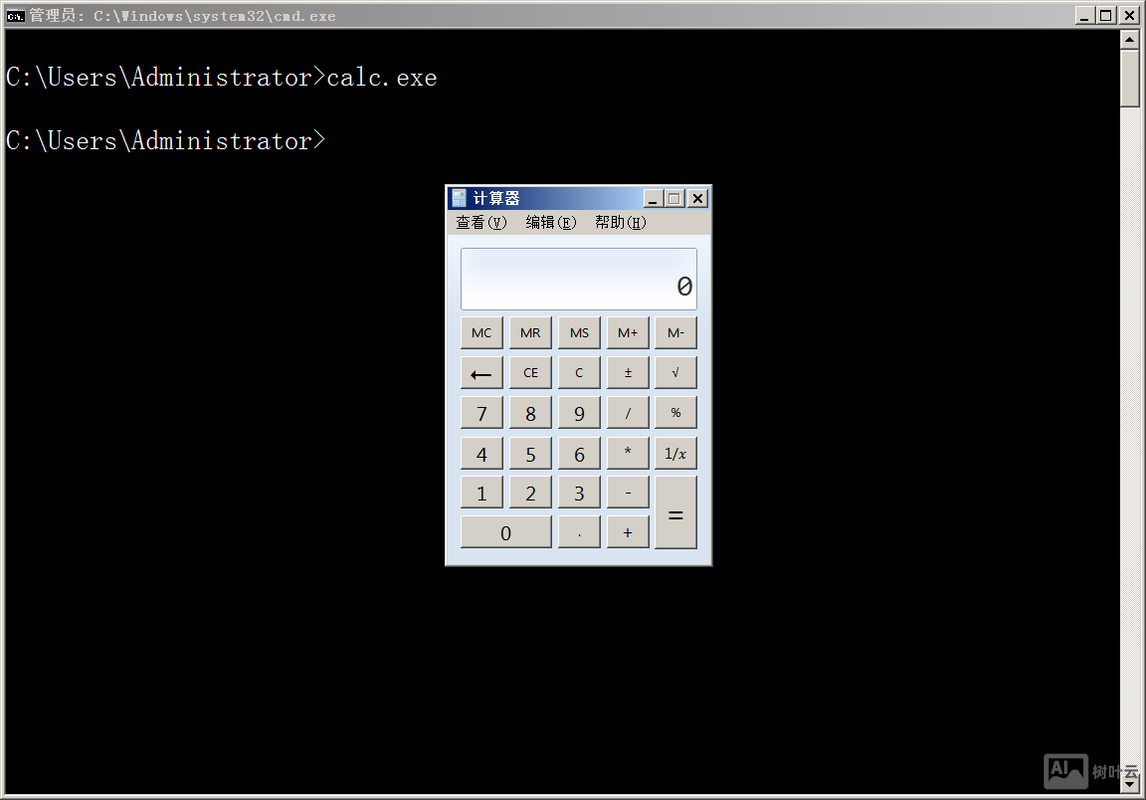Click the CE clear entry button
The image size is (1146, 800).
(x=530, y=373)
